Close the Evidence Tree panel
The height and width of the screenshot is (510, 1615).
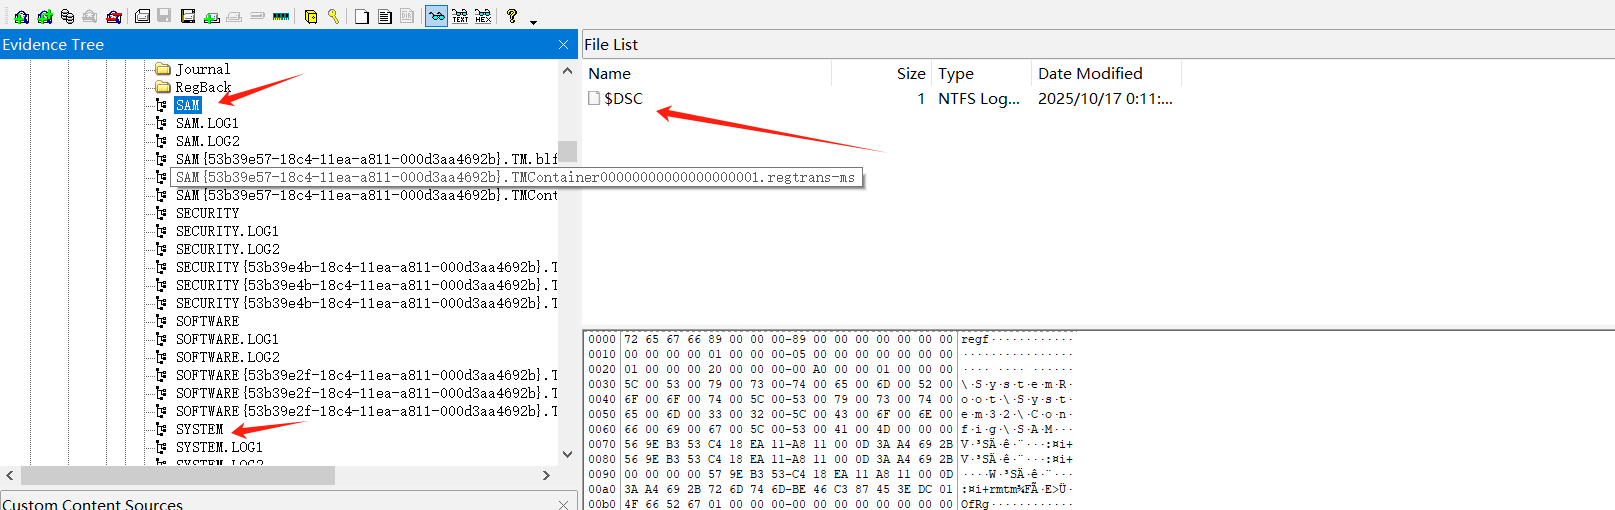tap(563, 45)
